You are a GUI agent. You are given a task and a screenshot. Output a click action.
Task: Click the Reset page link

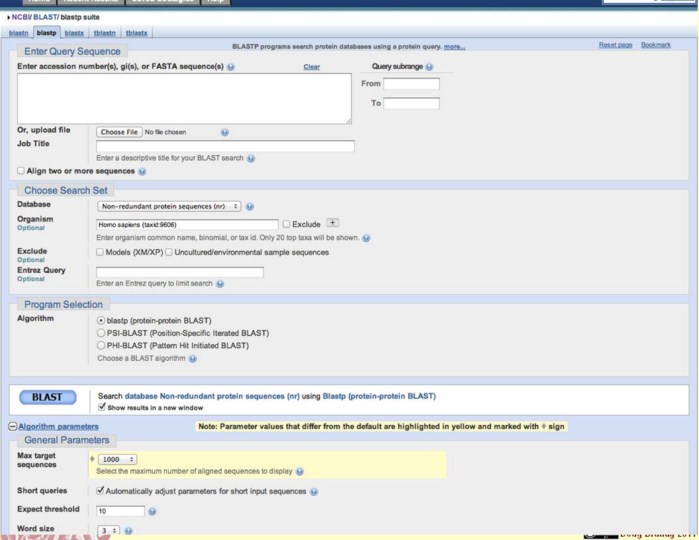[615, 45]
